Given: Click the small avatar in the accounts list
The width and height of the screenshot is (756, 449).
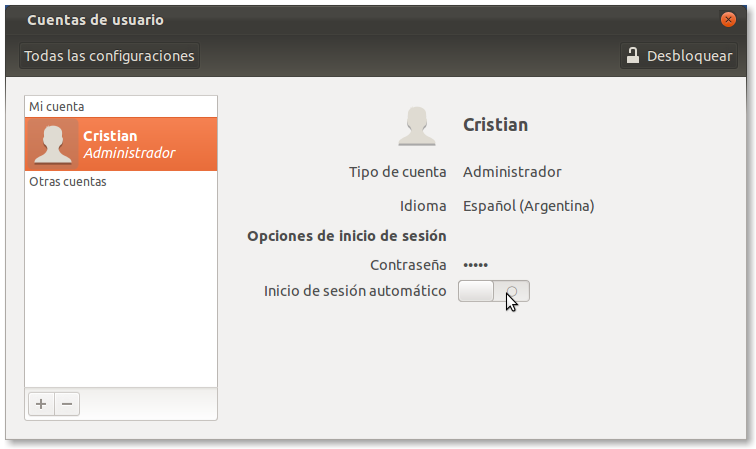Looking at the screenshot, I should point(53,144).
